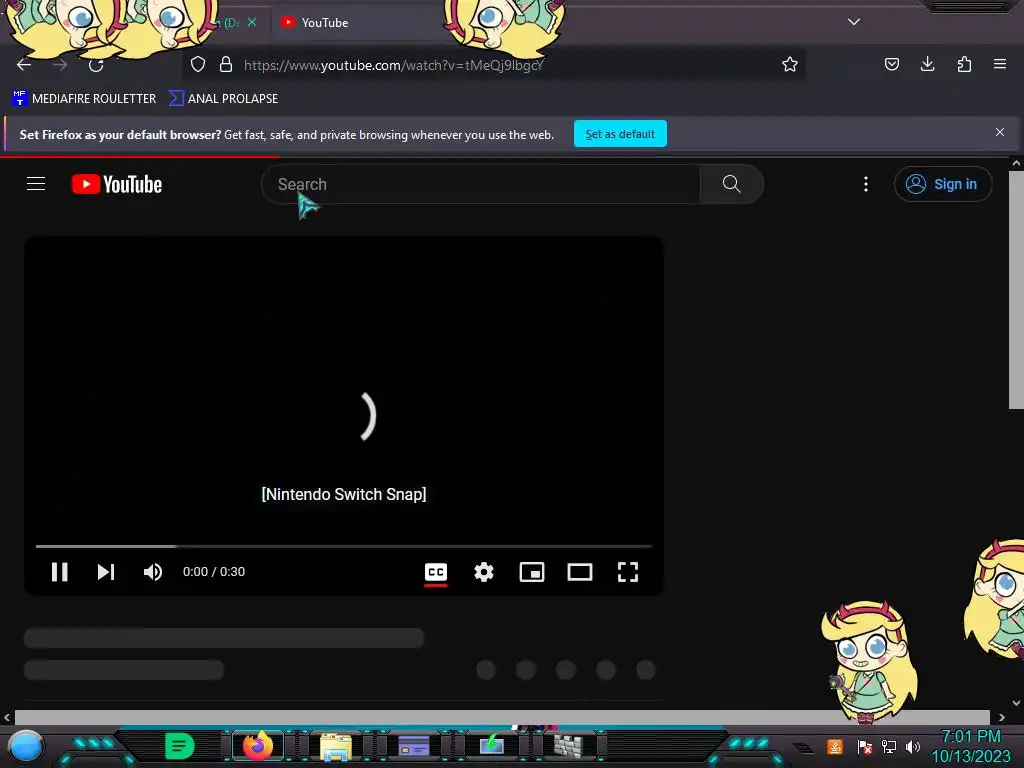1024x768 pixels.
Task: Open the green notes taskbar app
Action: coord(180,746)
